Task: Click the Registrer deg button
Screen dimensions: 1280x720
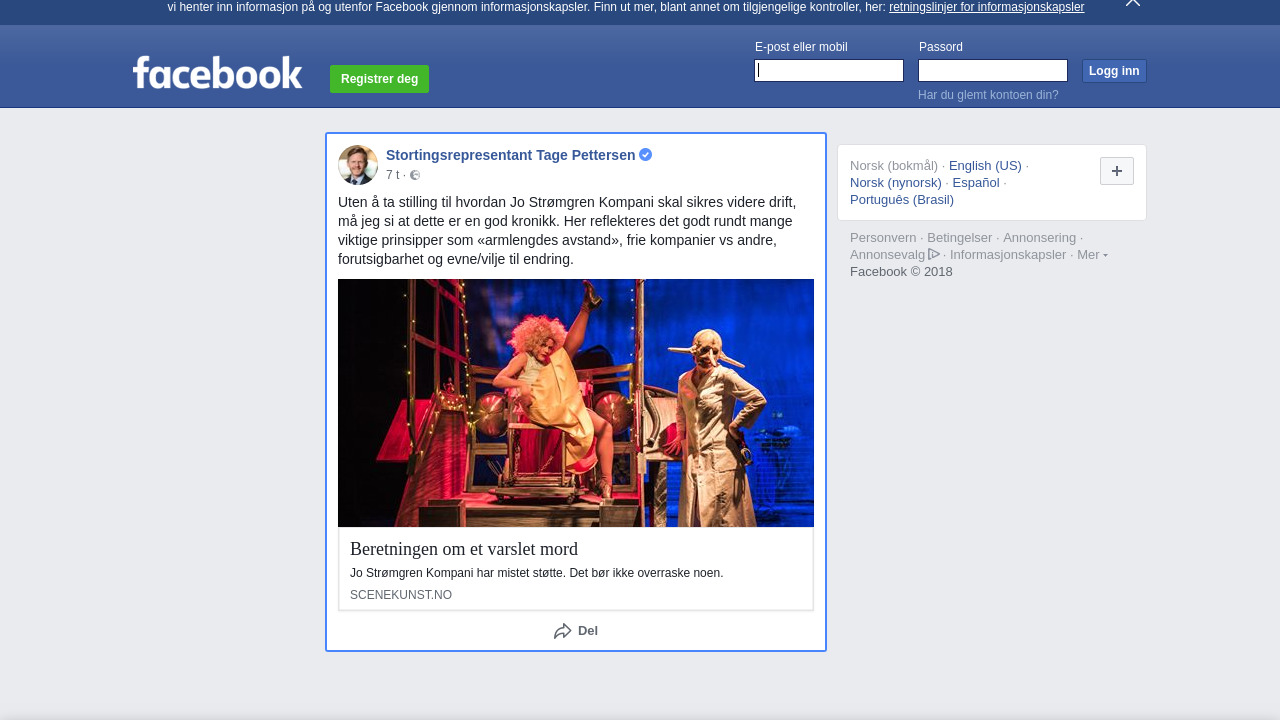Action: coord(379,79)
